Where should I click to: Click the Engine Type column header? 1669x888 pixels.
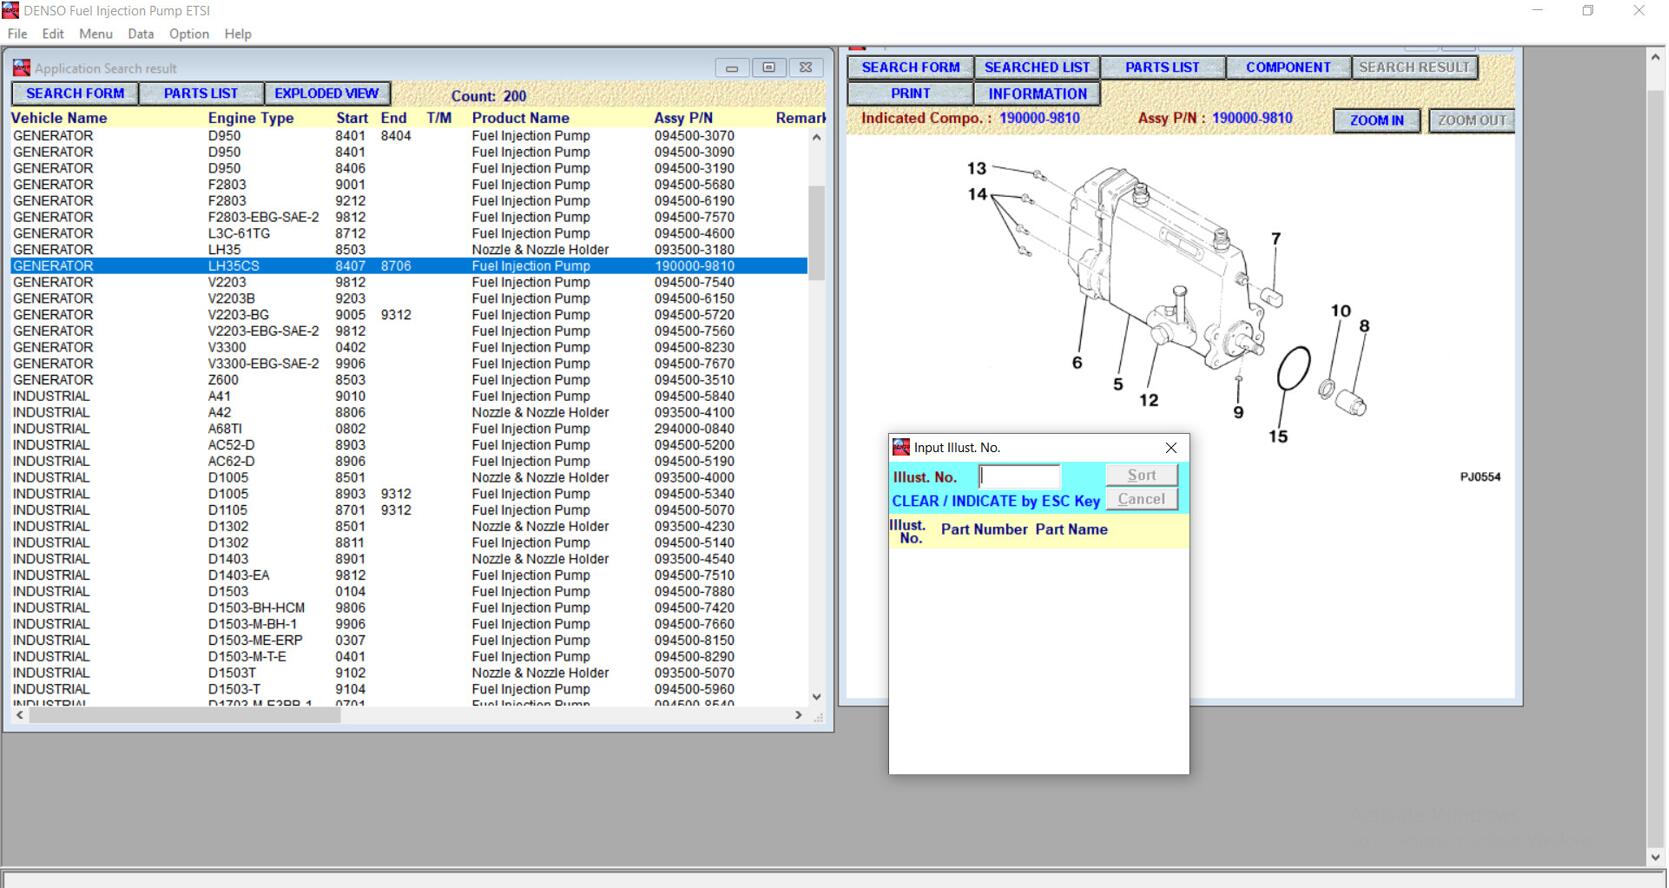pos(251,118)
